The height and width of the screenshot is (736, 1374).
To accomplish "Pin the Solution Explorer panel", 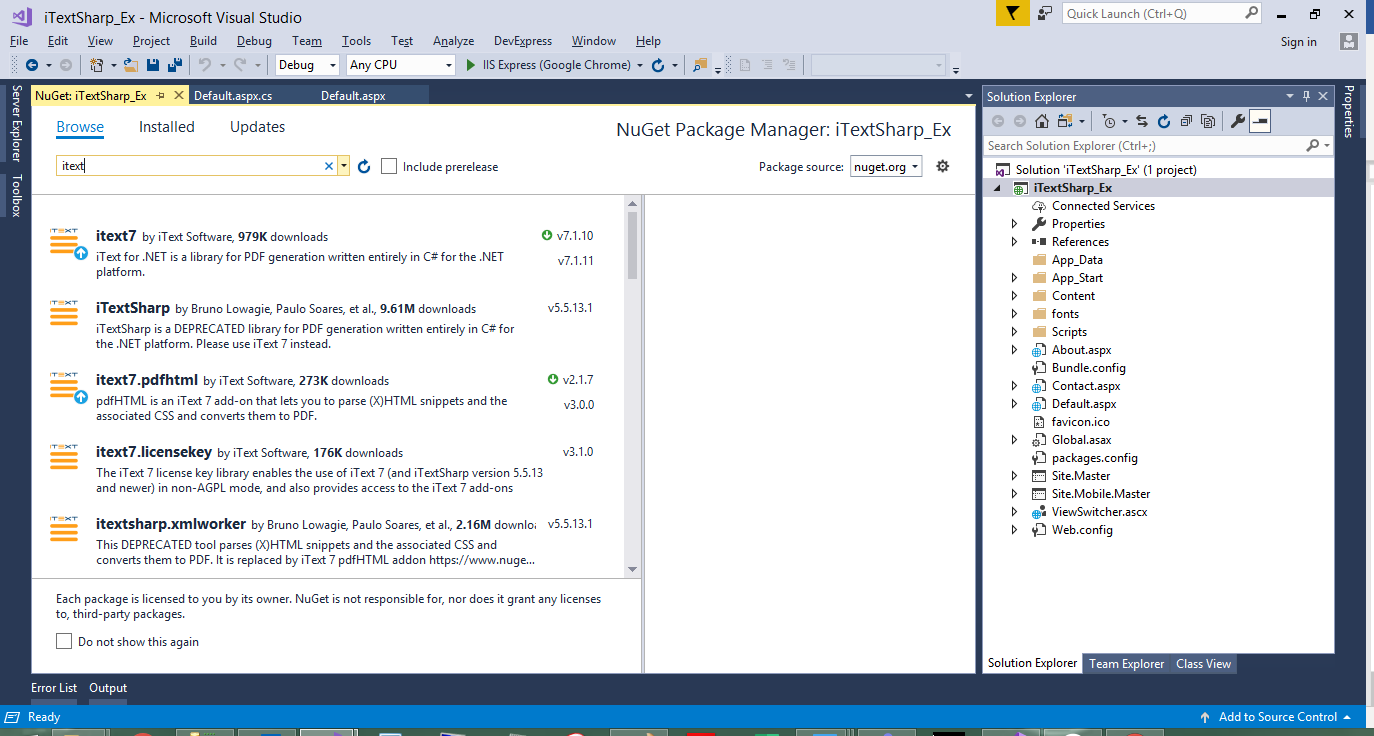I will click(1306, 96).
